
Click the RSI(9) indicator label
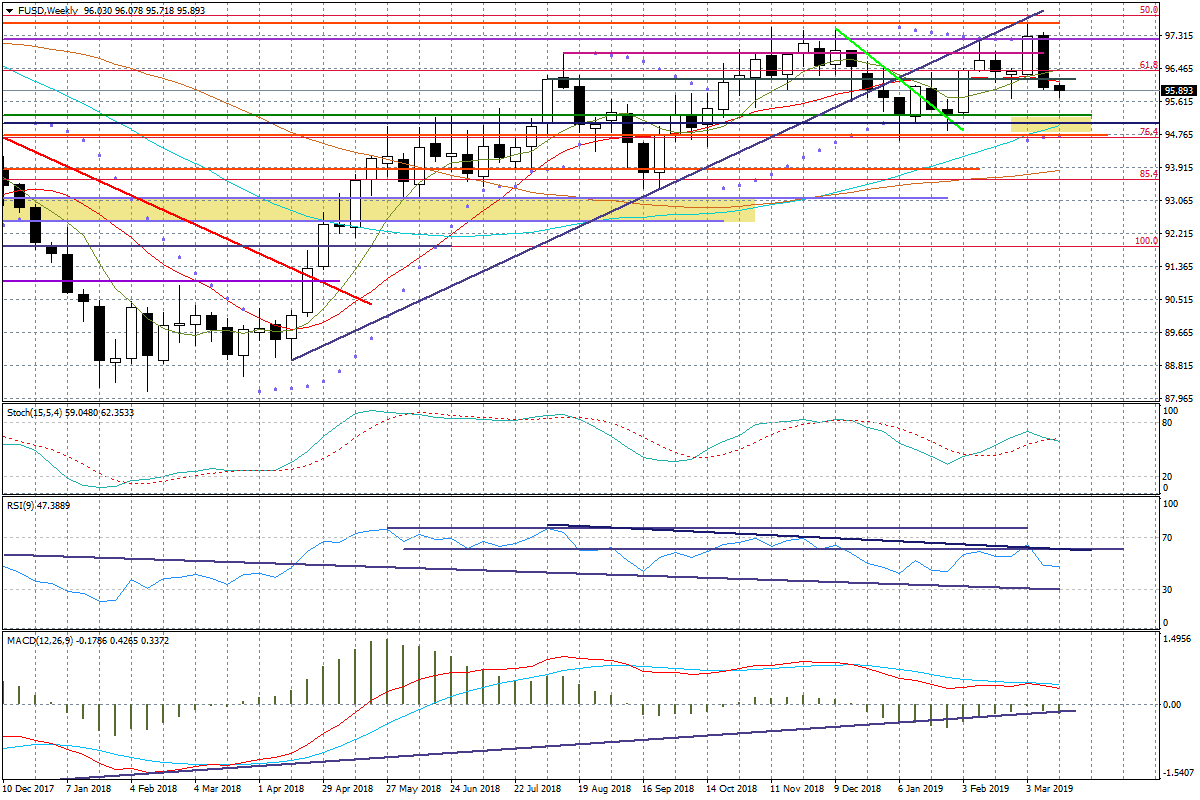point(20,507)
